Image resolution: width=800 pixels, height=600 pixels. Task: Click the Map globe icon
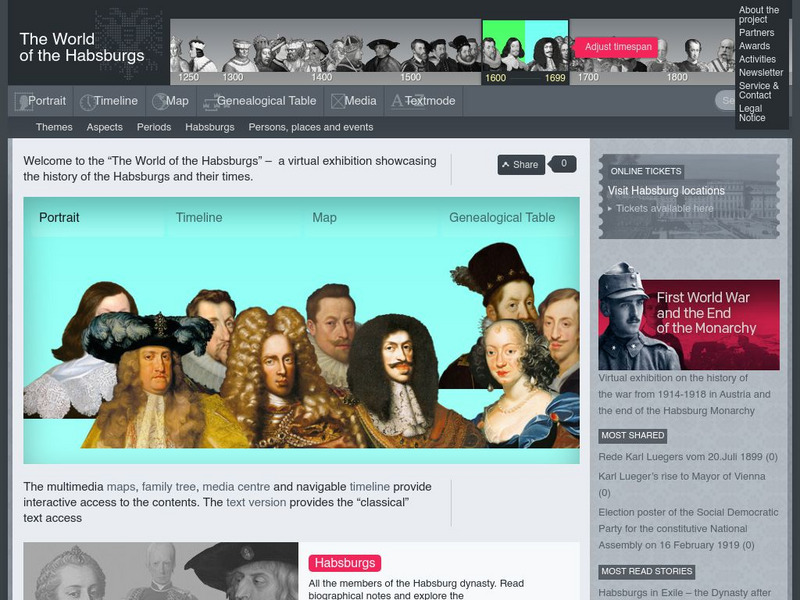160,102
